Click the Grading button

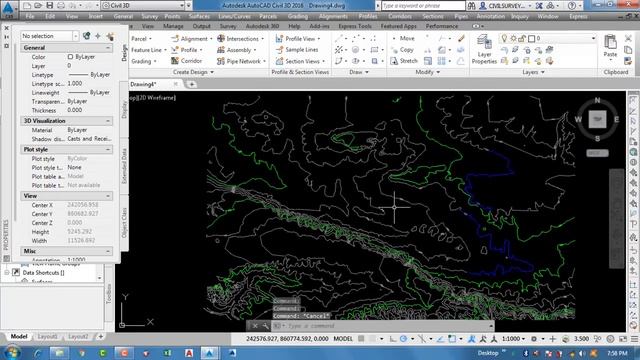pyautogui.click(x=144, y=61)
